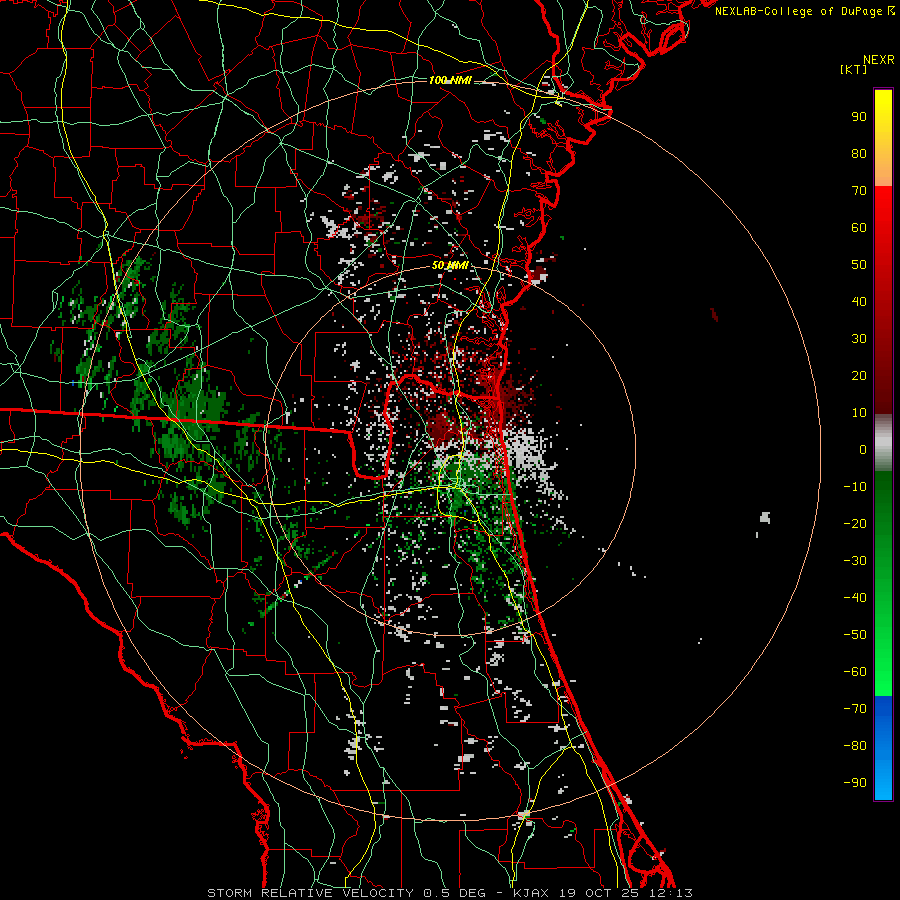Click the -10 value on velocity scale

(855, 487)
